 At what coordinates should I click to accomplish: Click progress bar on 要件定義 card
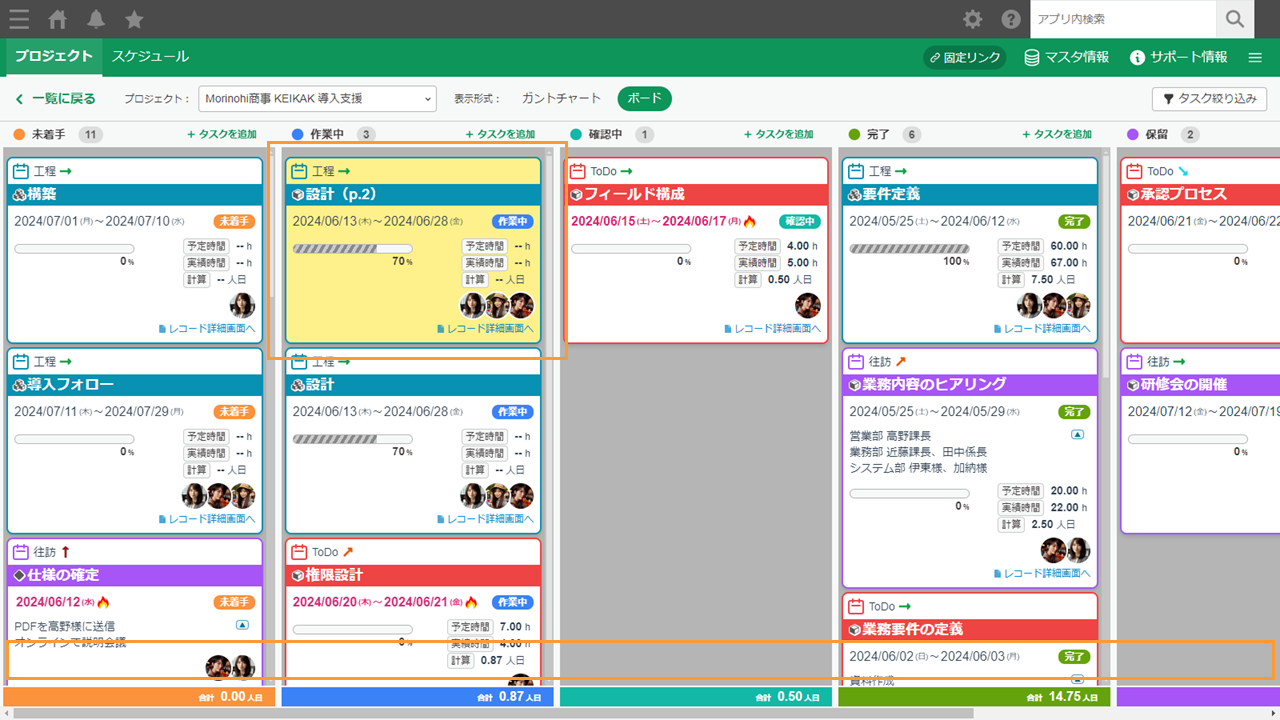pyautogui.click(x=909, y=248)
